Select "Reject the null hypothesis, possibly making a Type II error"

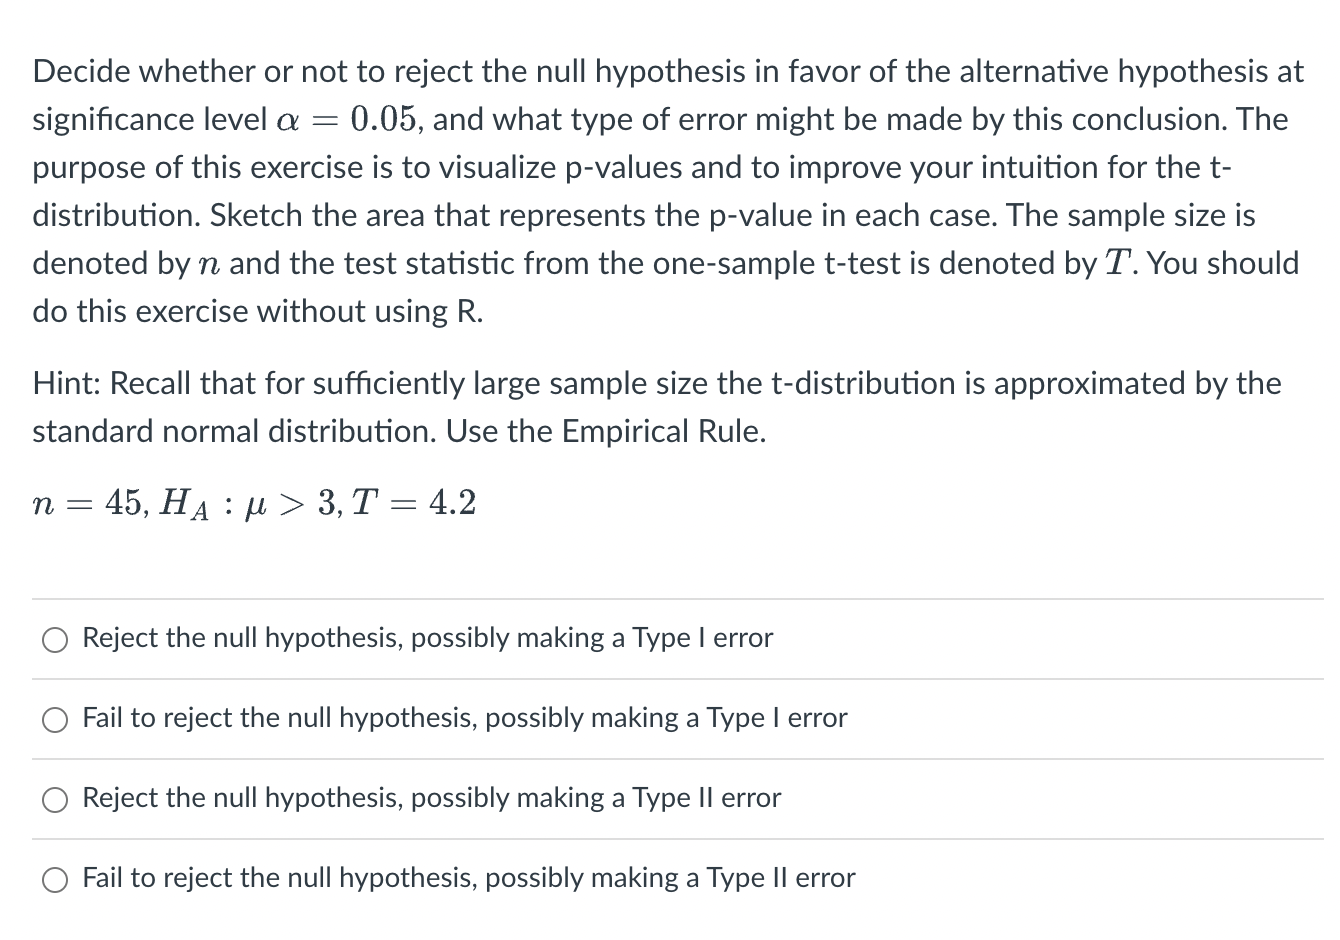[x=431, y=798]
